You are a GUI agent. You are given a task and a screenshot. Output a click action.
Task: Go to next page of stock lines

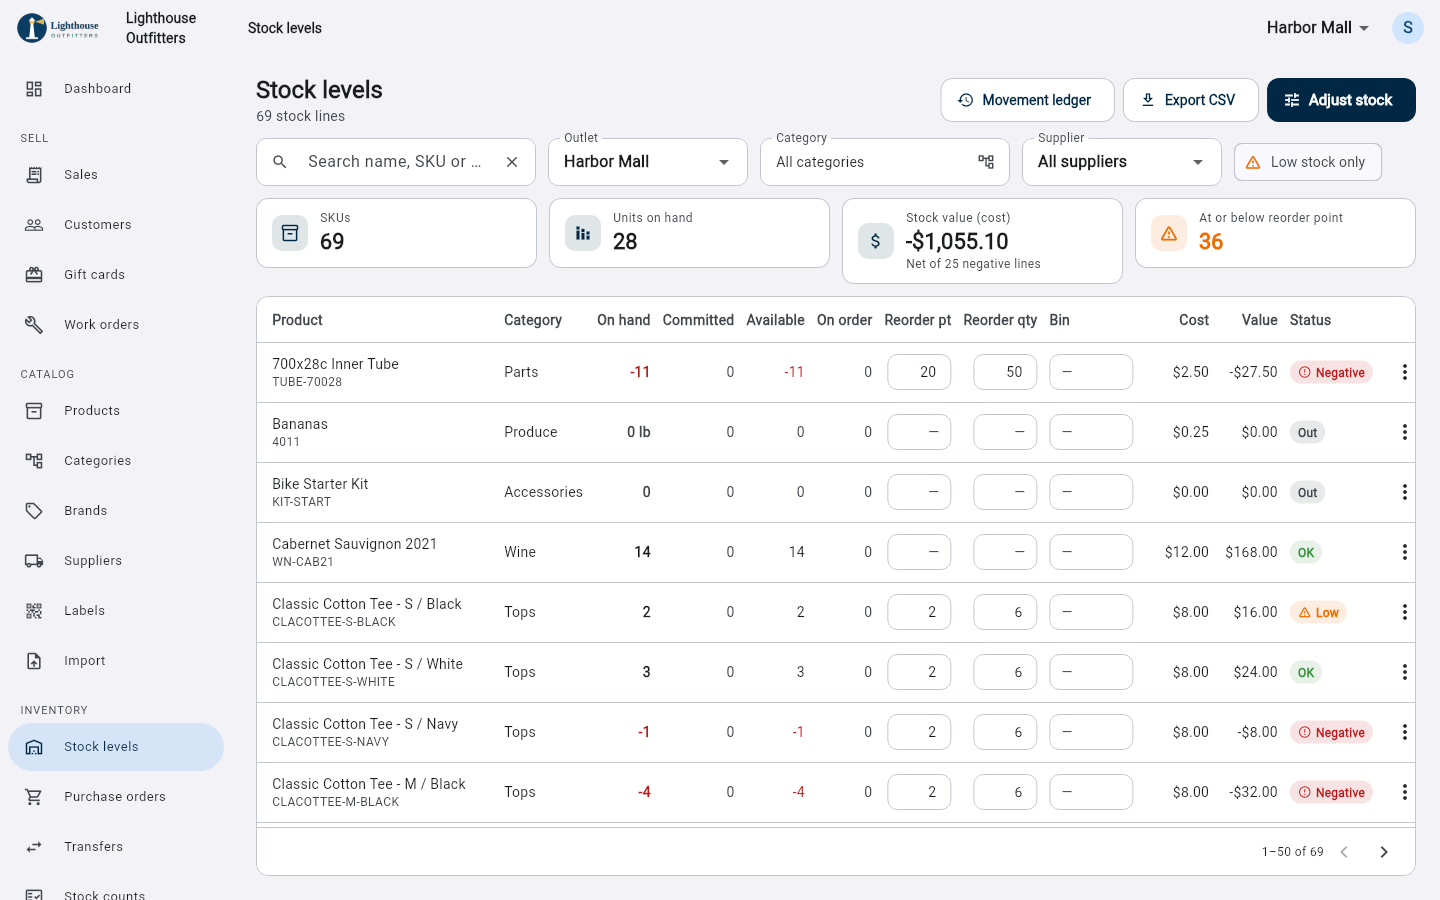(1384, 852)
